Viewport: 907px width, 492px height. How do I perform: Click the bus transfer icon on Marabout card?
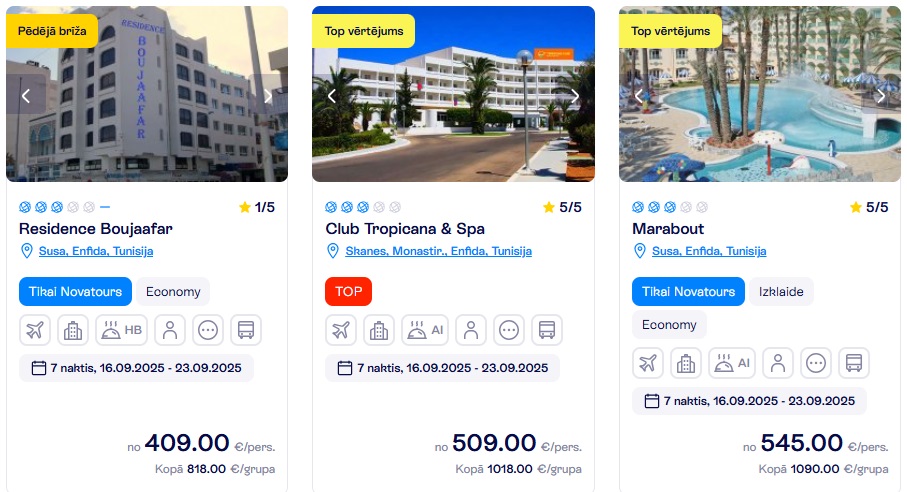tap(854, 363)
